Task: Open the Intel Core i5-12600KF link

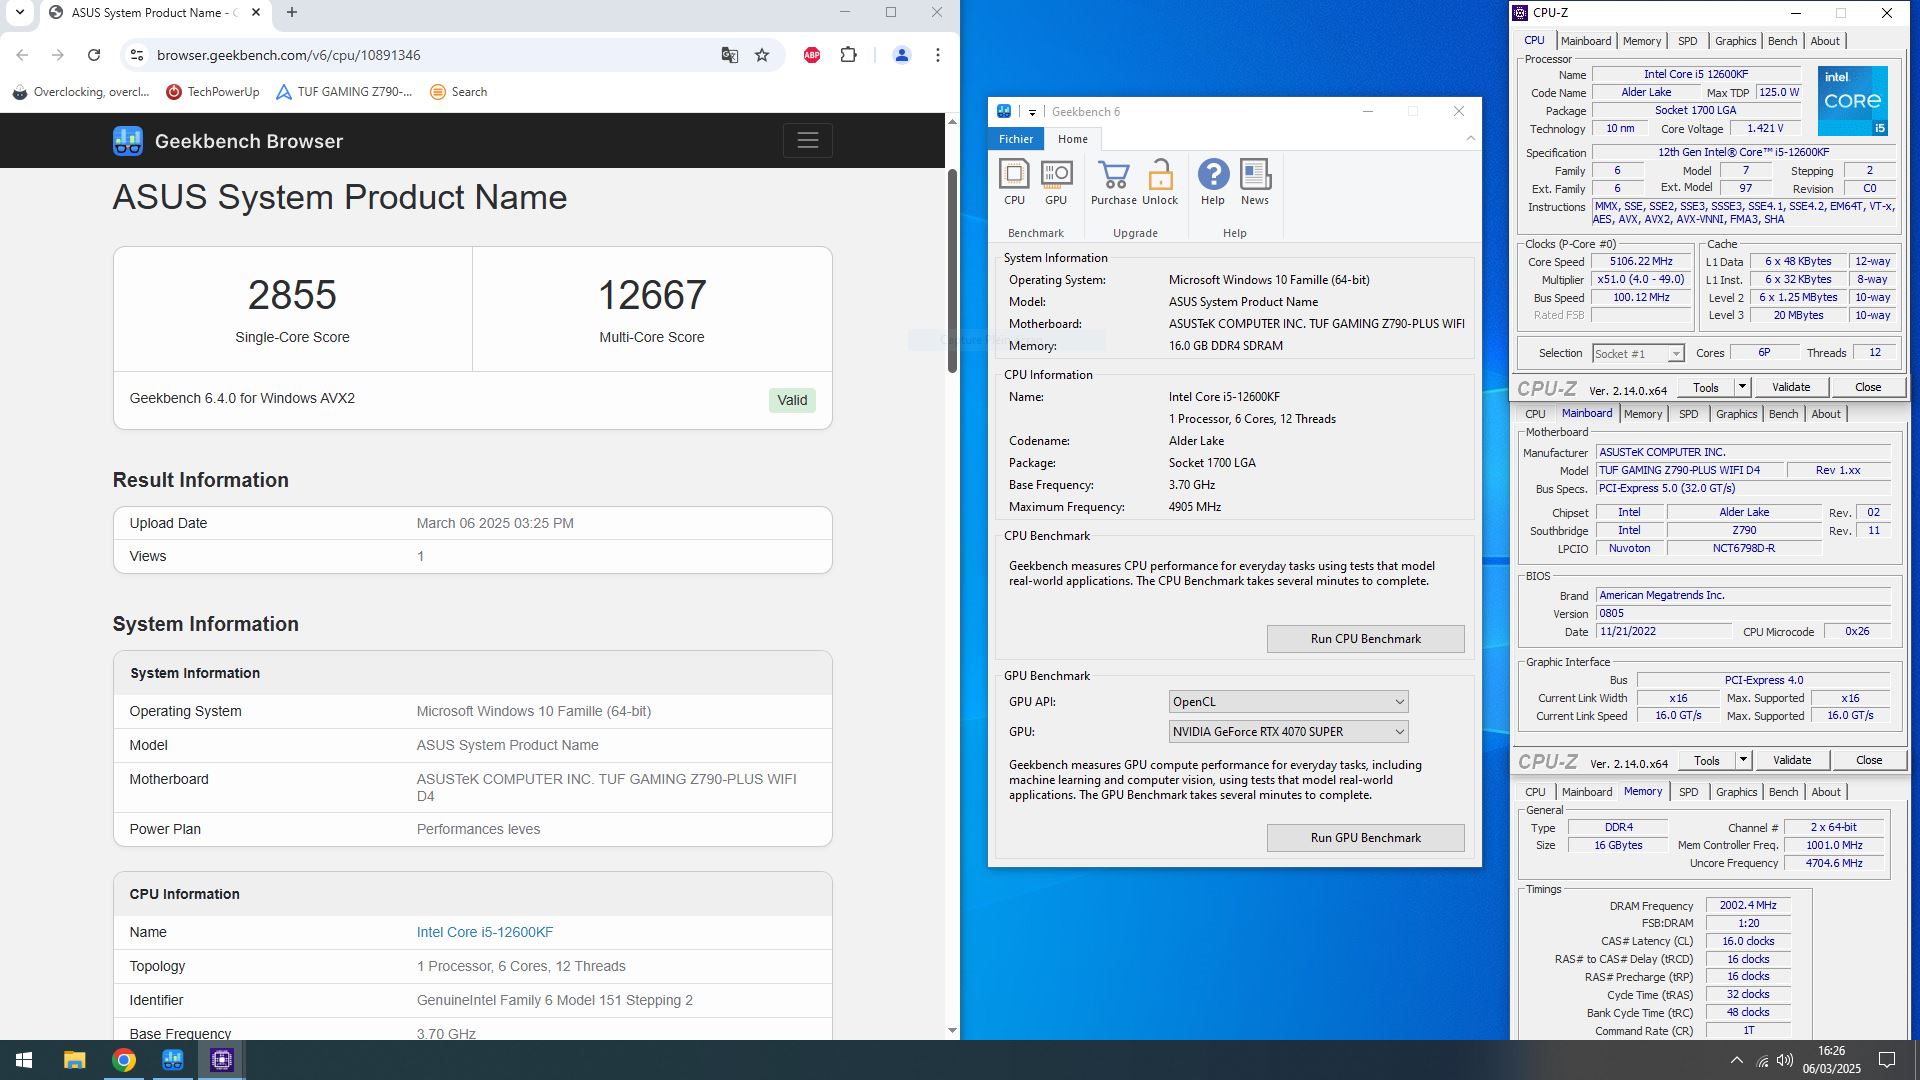Action: coord(484,932)
